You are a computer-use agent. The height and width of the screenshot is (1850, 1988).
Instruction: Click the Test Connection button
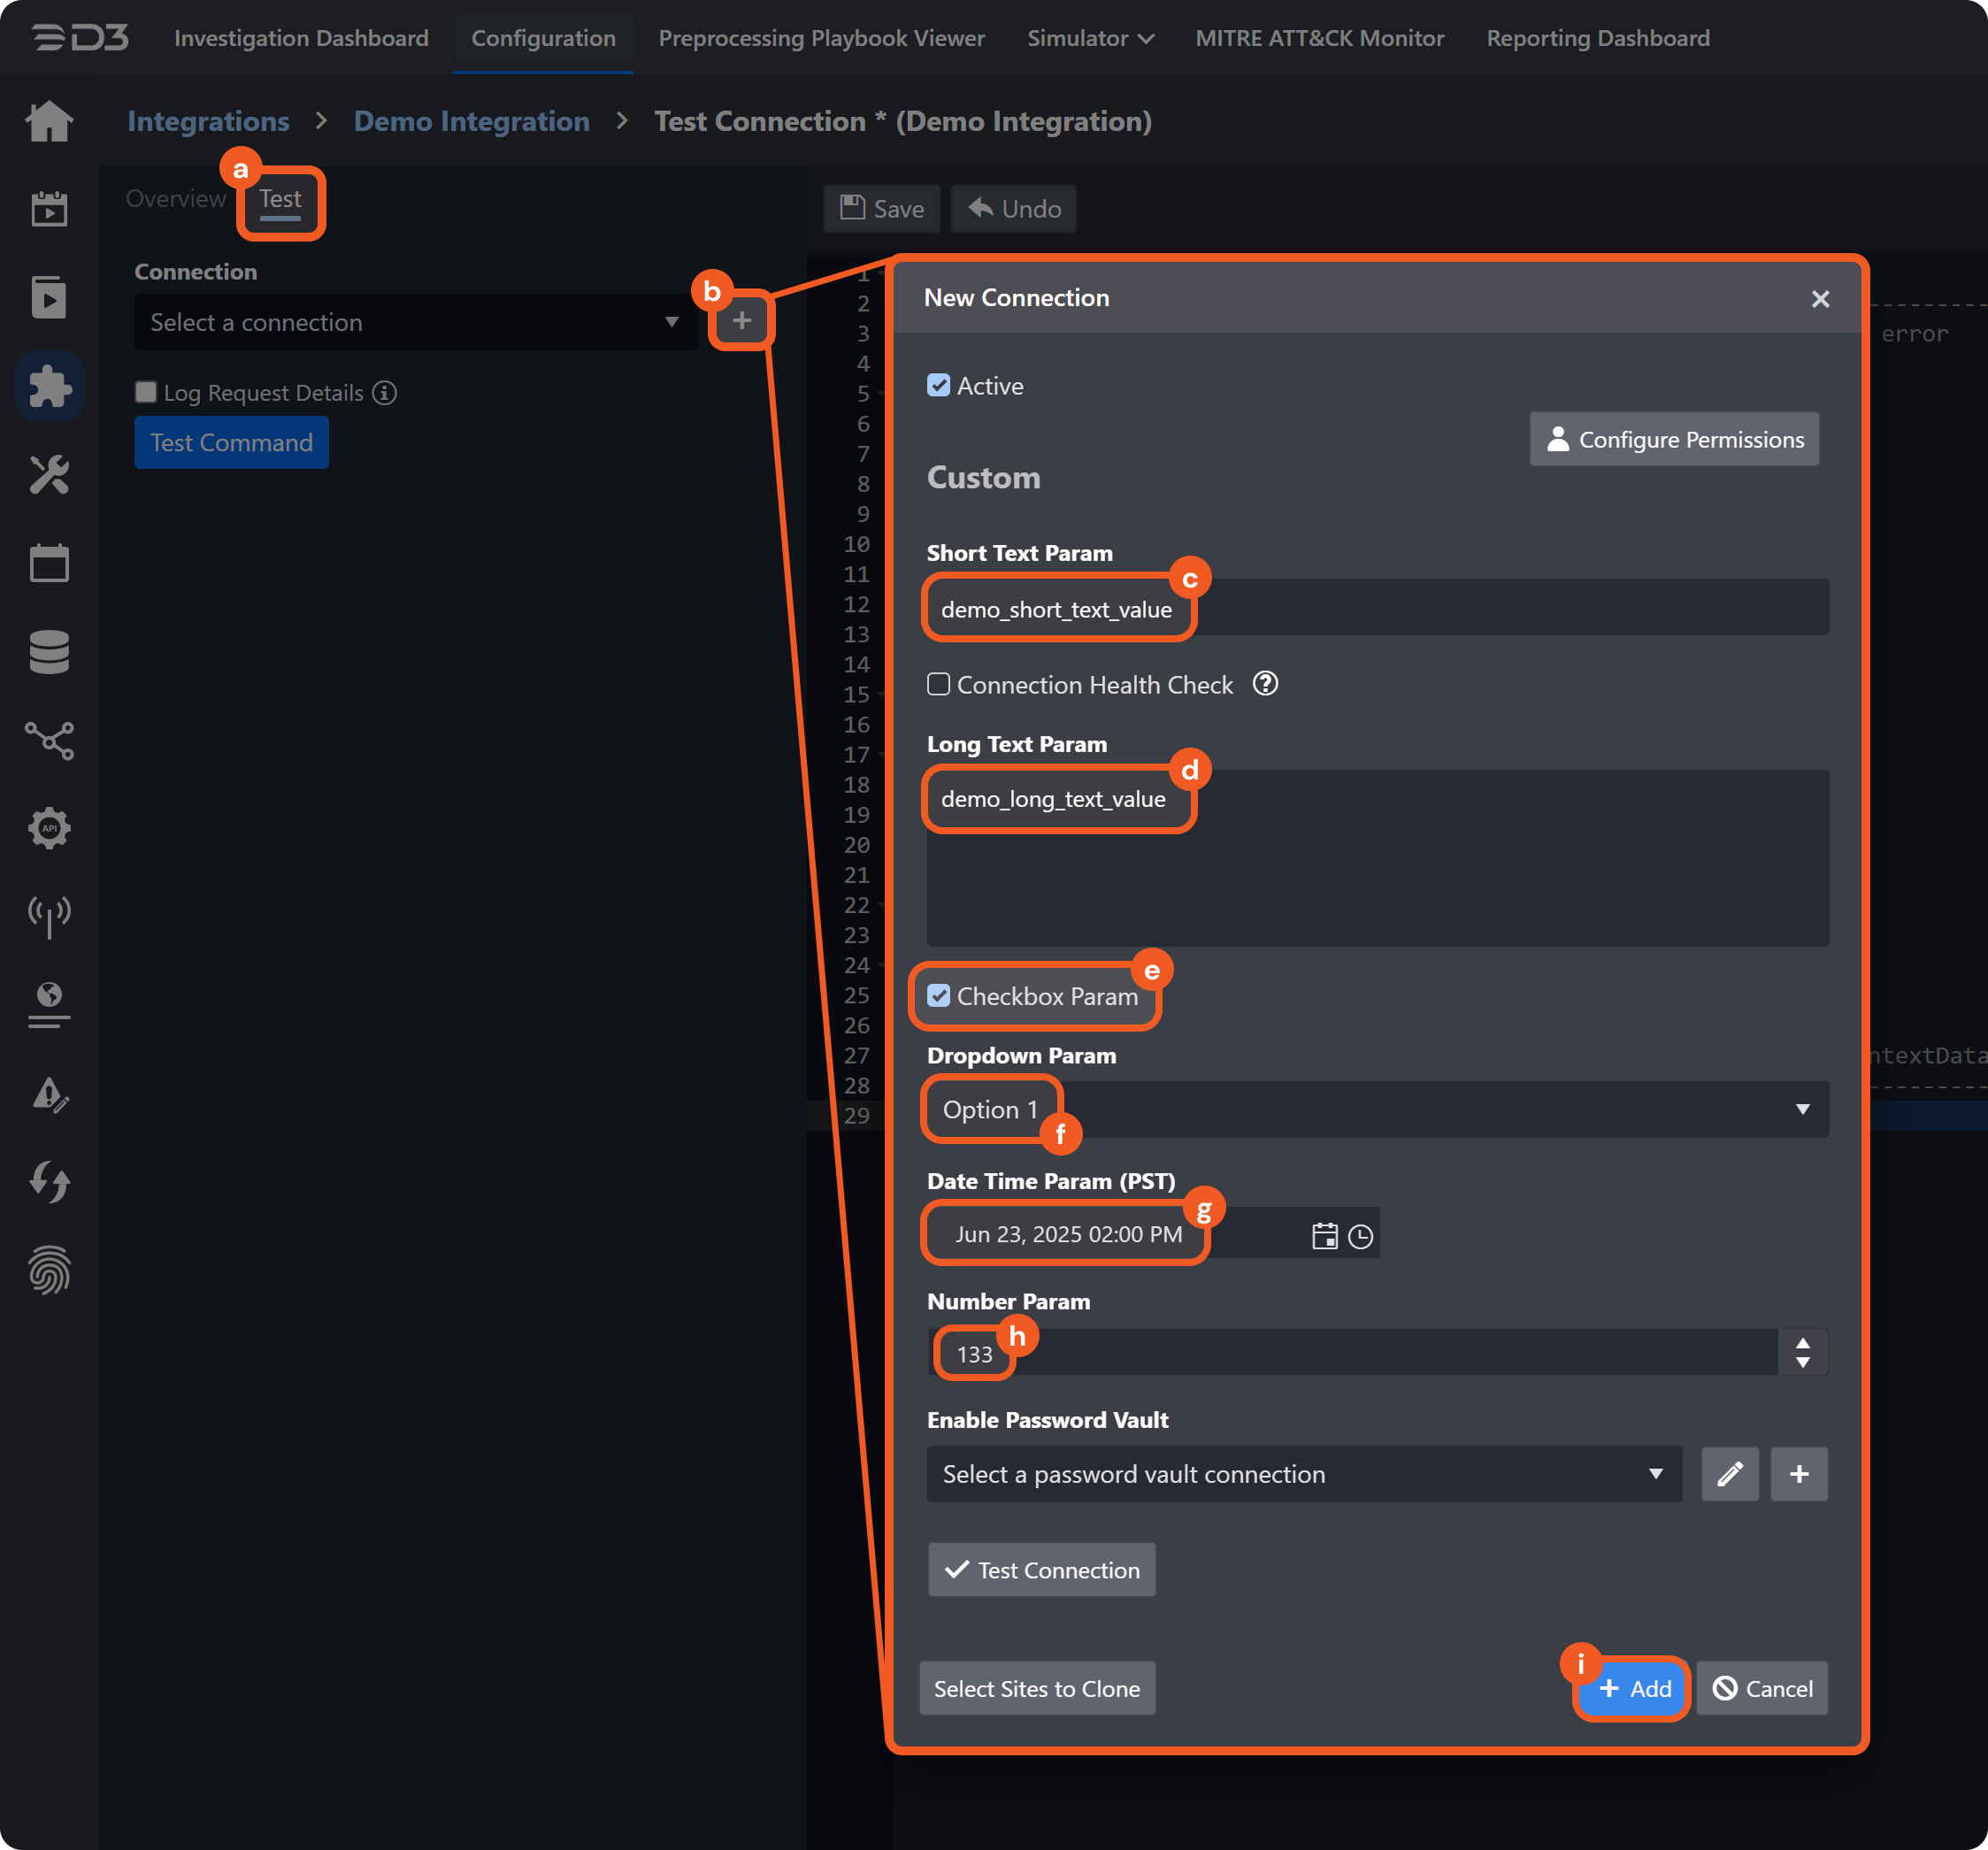[1041, 1570]
